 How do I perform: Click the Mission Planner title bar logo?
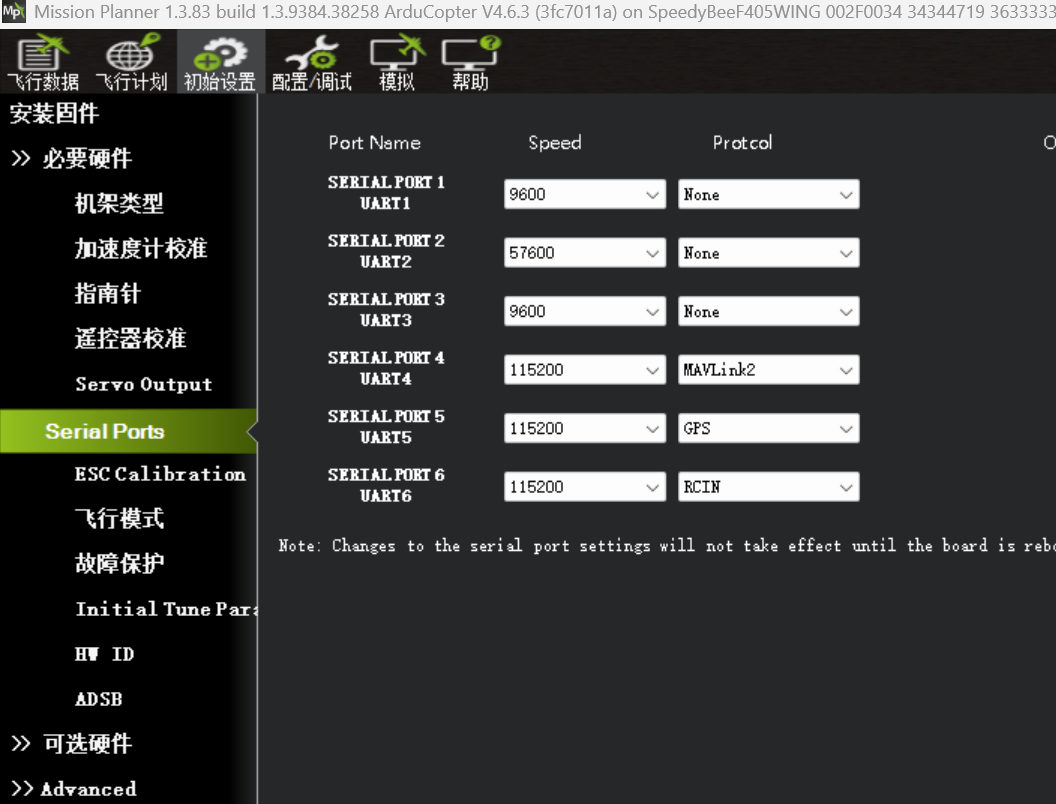[x=13, y=12]
